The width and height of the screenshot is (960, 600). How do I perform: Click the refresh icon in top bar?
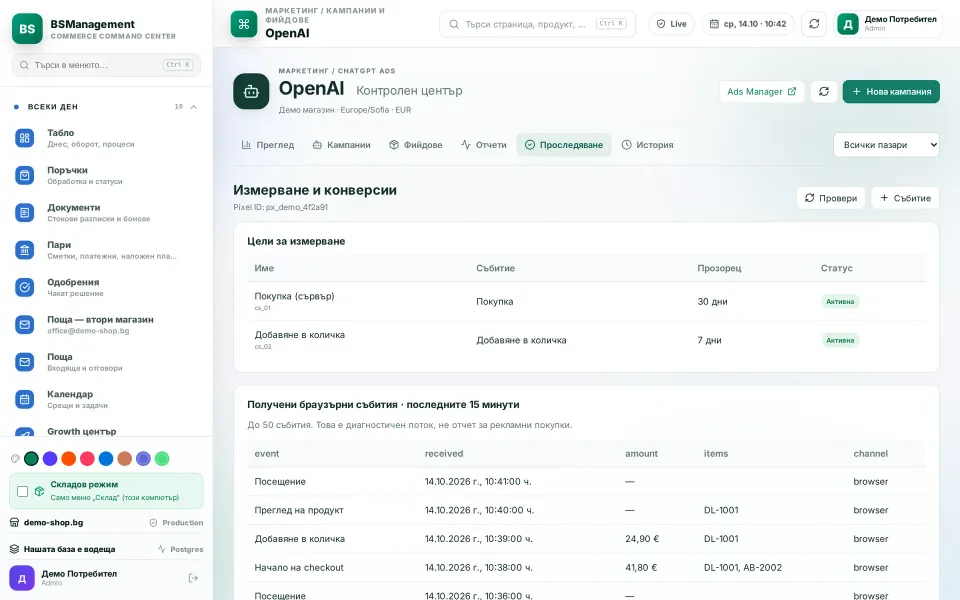814,24
